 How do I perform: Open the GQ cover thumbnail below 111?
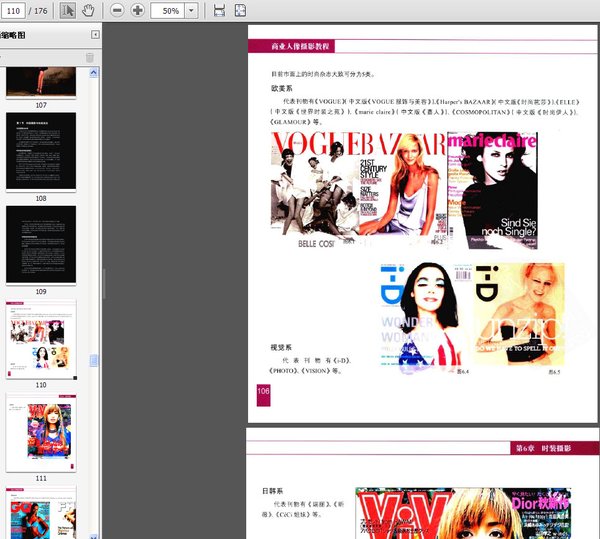click(x=41, y=513)
